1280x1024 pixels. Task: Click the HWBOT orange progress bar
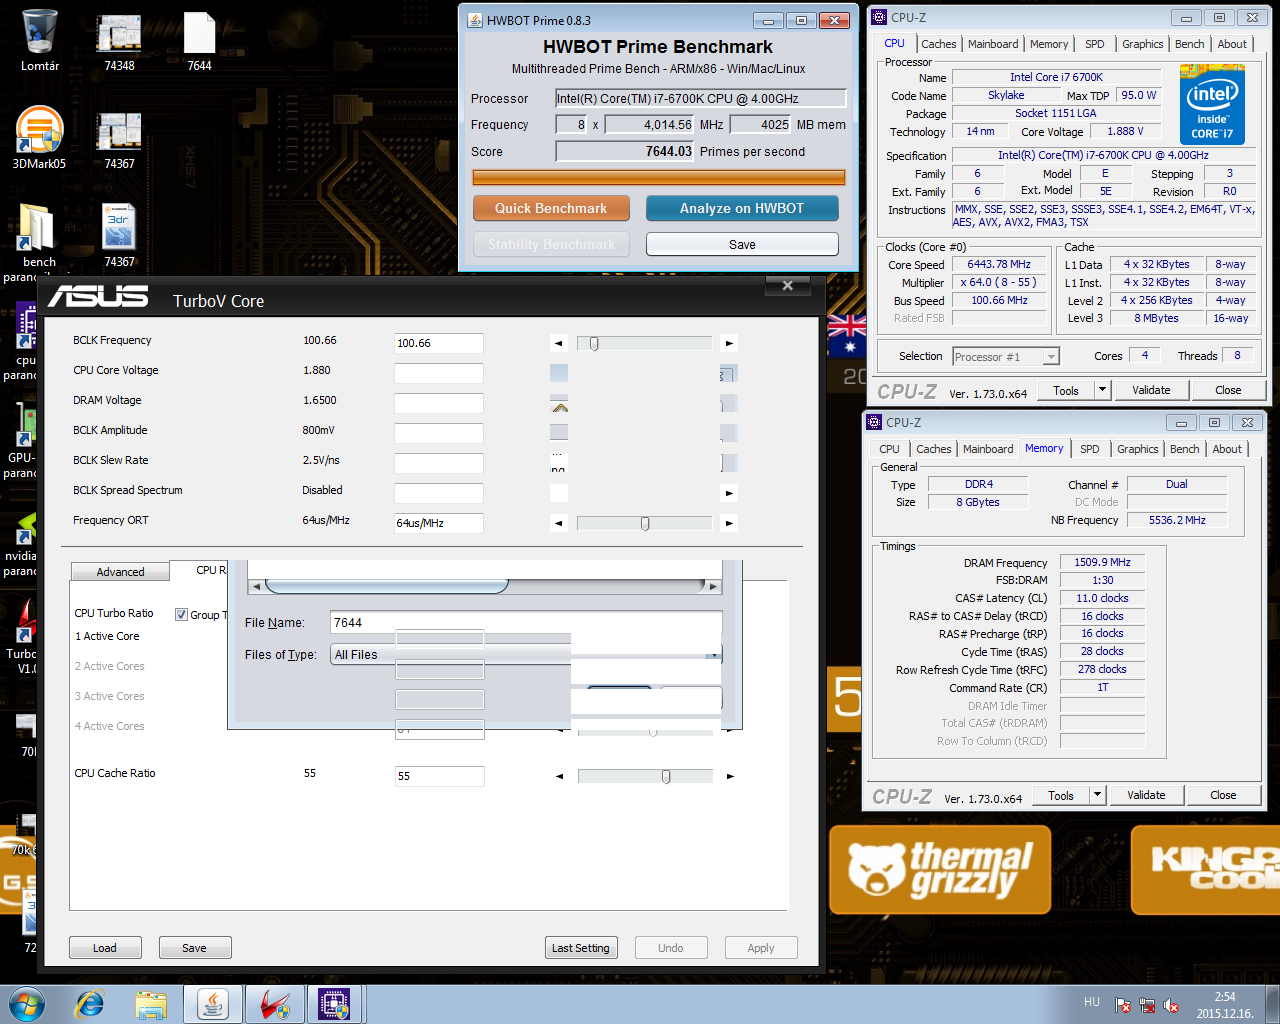[659, 177]
